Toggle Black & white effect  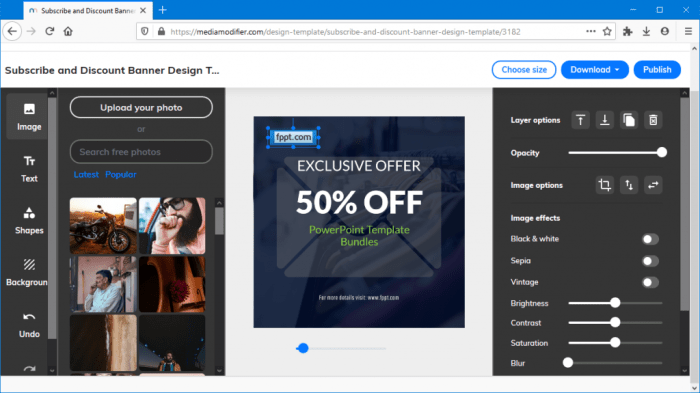point(650,239)
